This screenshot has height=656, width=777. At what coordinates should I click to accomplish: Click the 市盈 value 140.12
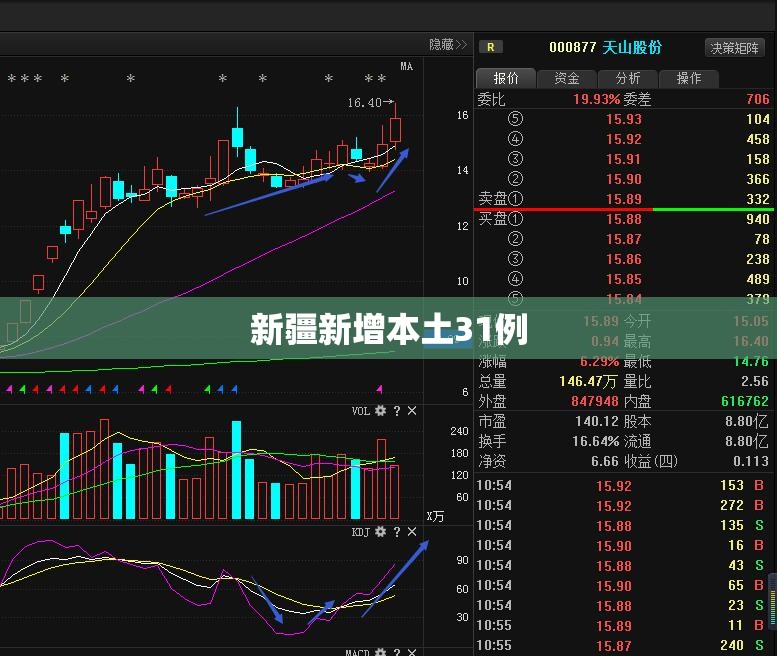597,422
